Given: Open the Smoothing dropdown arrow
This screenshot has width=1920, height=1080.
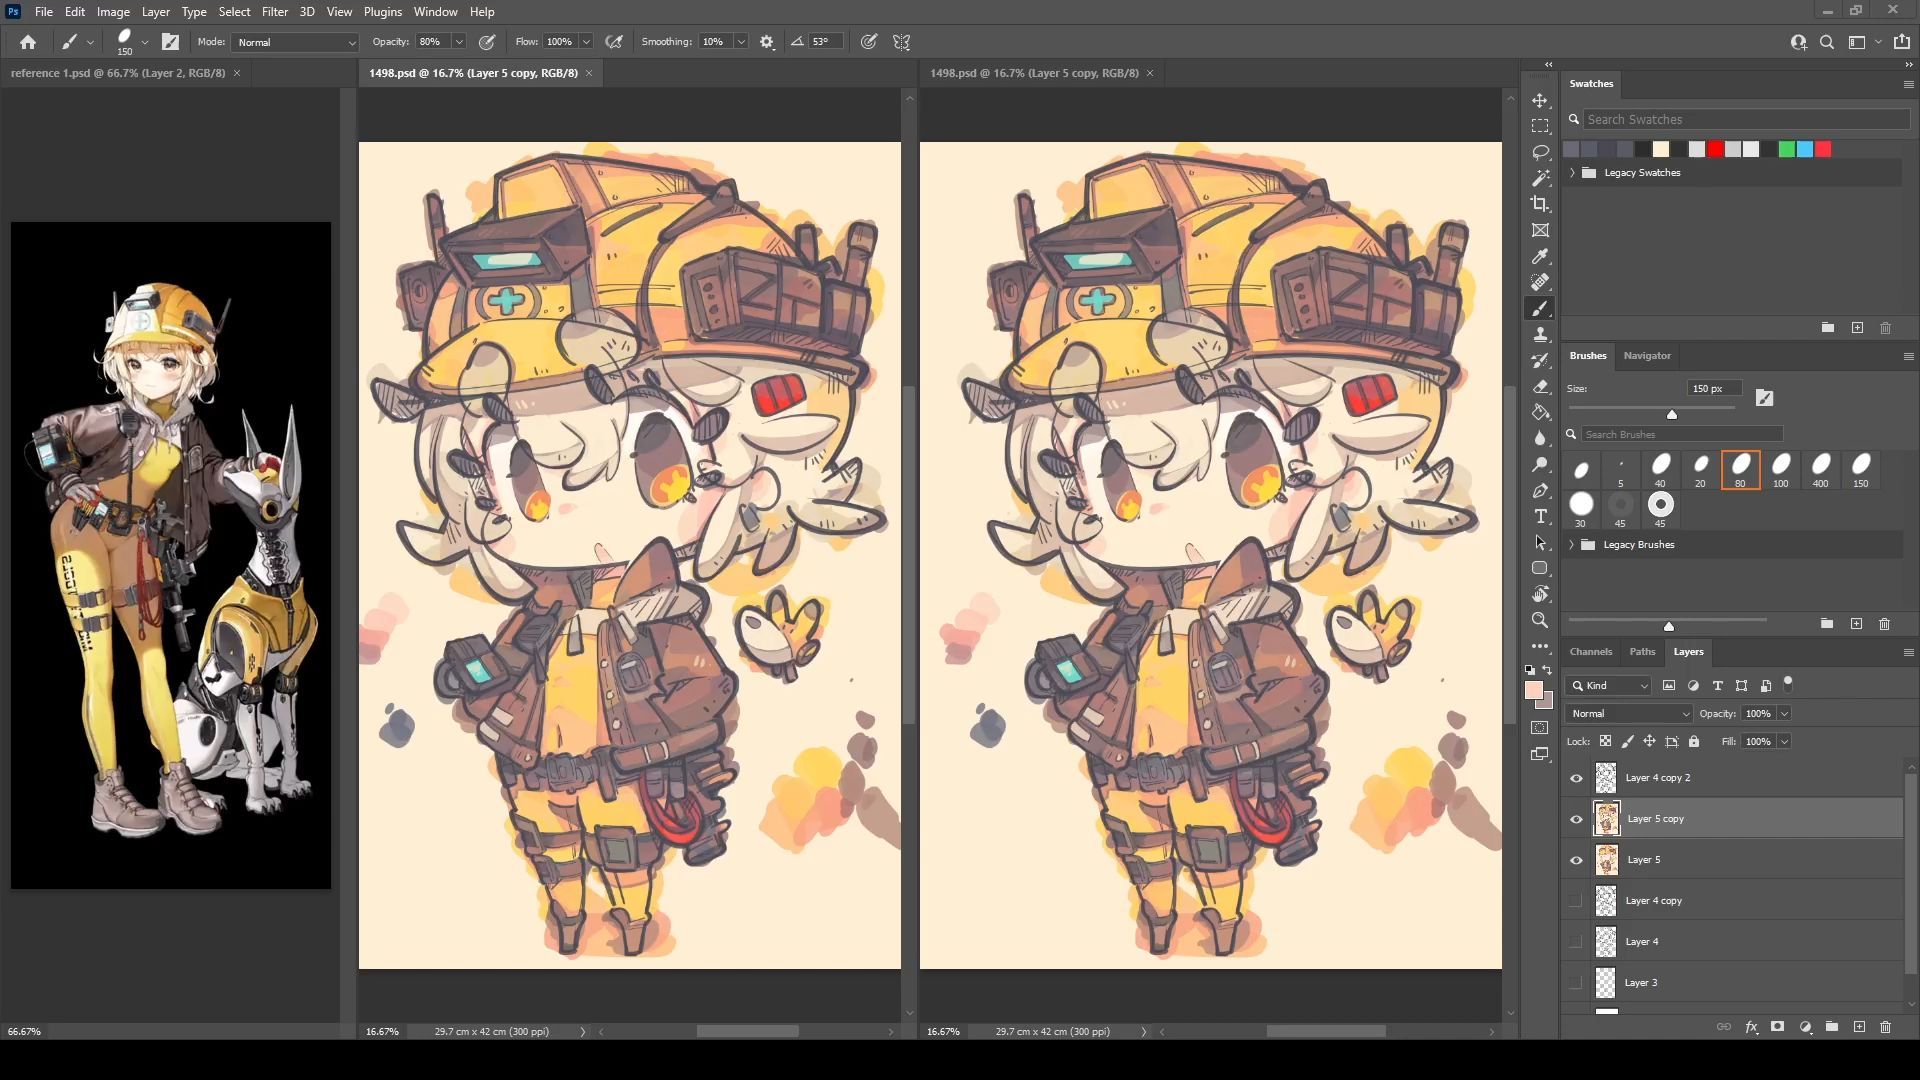Looking at the screenshot, I should [741, 42].
